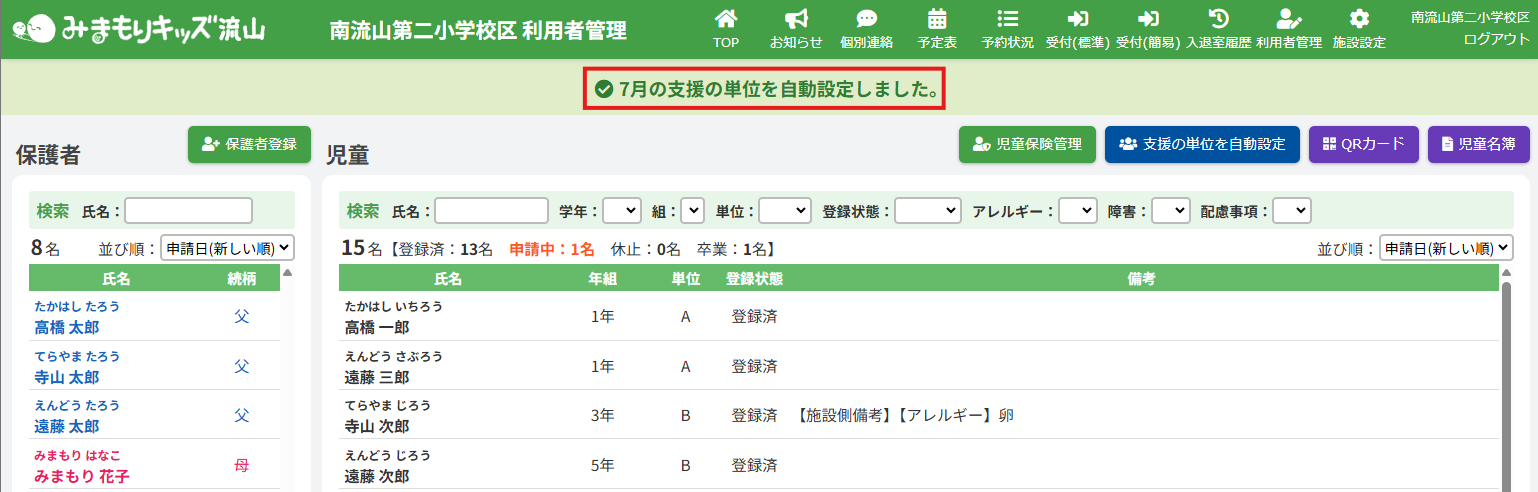This screenshot has width=1538, height=492.
Task: Open the guardian list 並び順 dropdown
Action: click(227, 248)
